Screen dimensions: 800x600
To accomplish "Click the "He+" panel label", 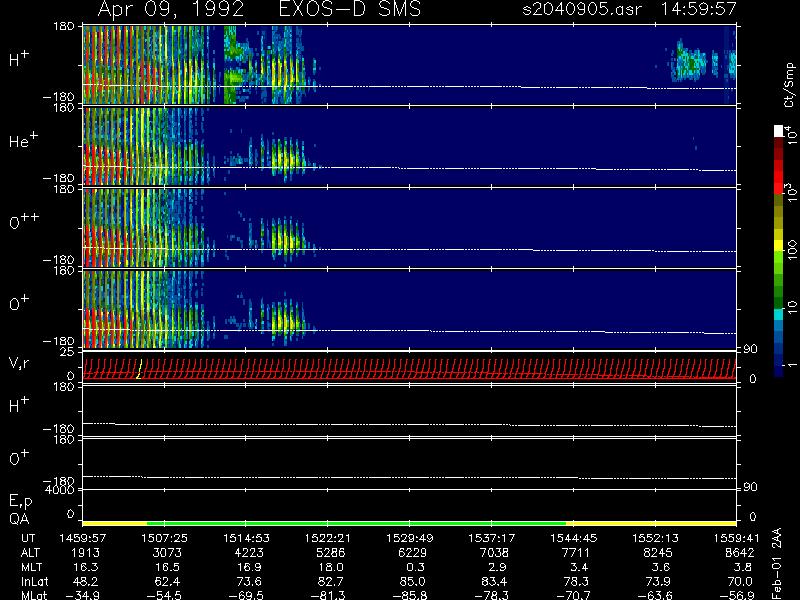I will 23,140.
